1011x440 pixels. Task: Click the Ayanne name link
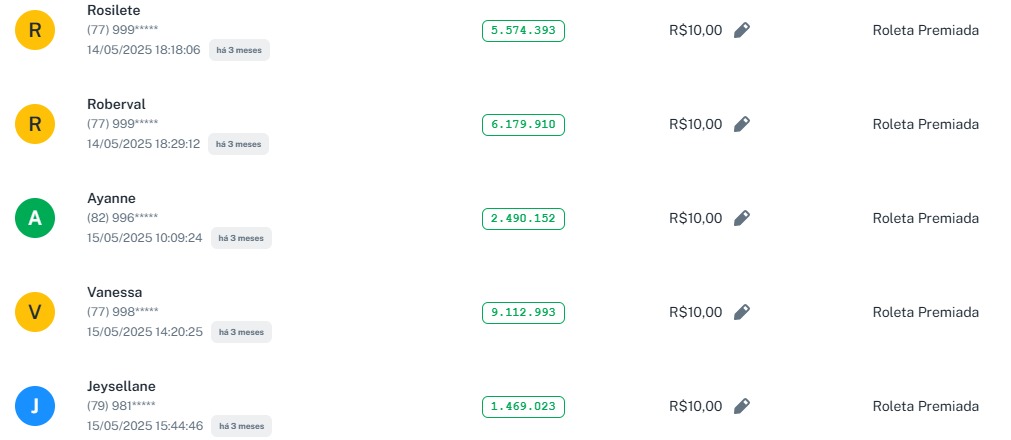(x=111, y=198)
